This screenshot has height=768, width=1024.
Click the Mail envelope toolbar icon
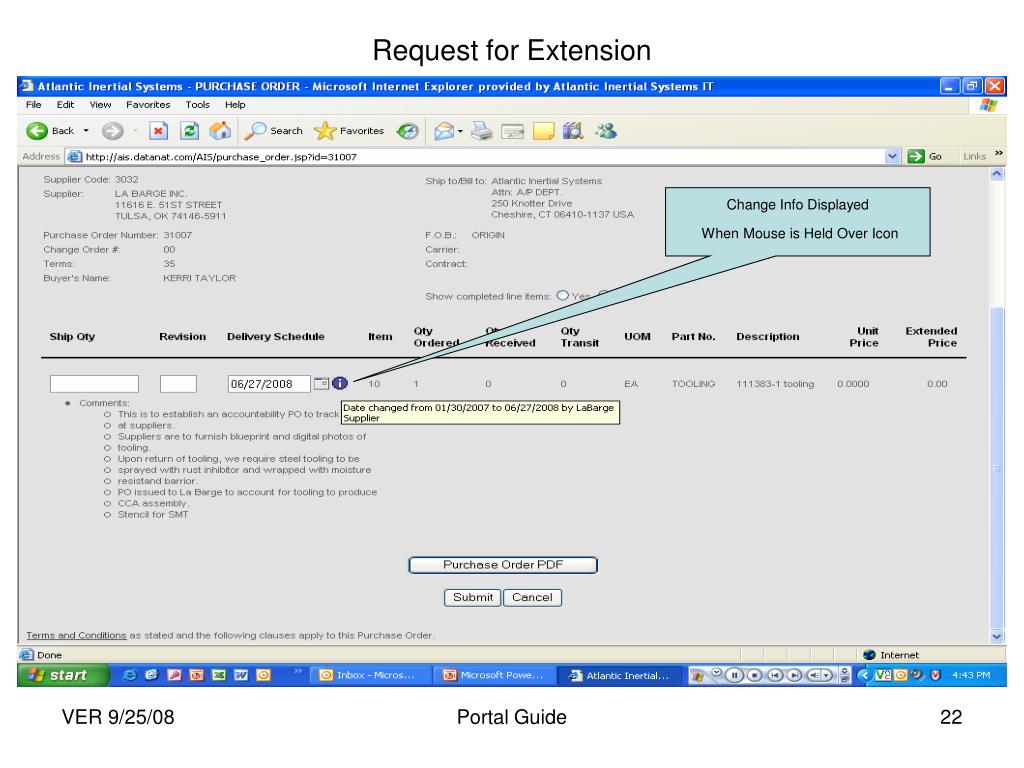(444, 131)
